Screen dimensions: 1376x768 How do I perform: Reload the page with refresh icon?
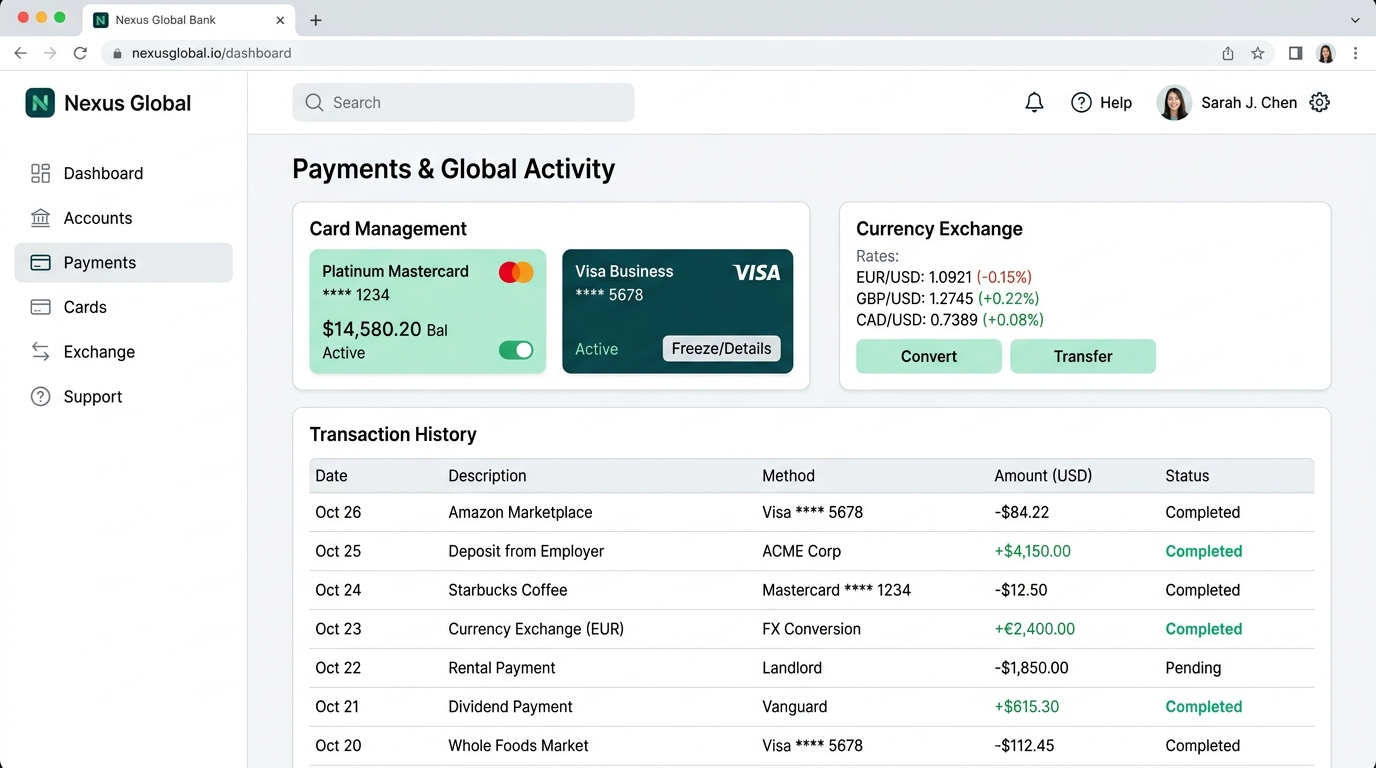click(x=80, y=53)
